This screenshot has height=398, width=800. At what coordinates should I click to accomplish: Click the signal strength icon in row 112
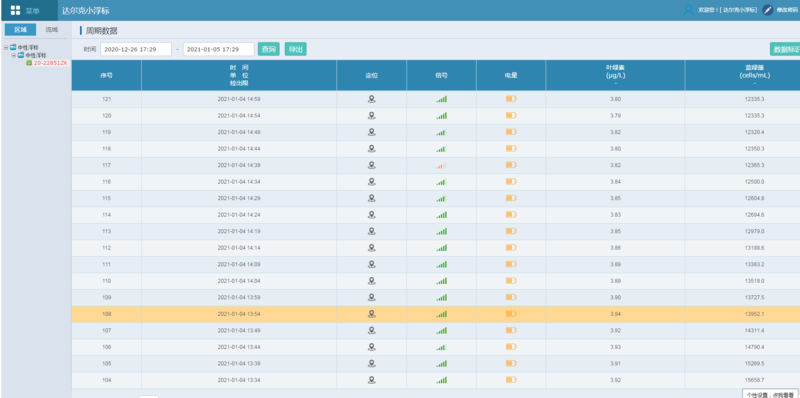pyautogui.click(x=441, y=247)
